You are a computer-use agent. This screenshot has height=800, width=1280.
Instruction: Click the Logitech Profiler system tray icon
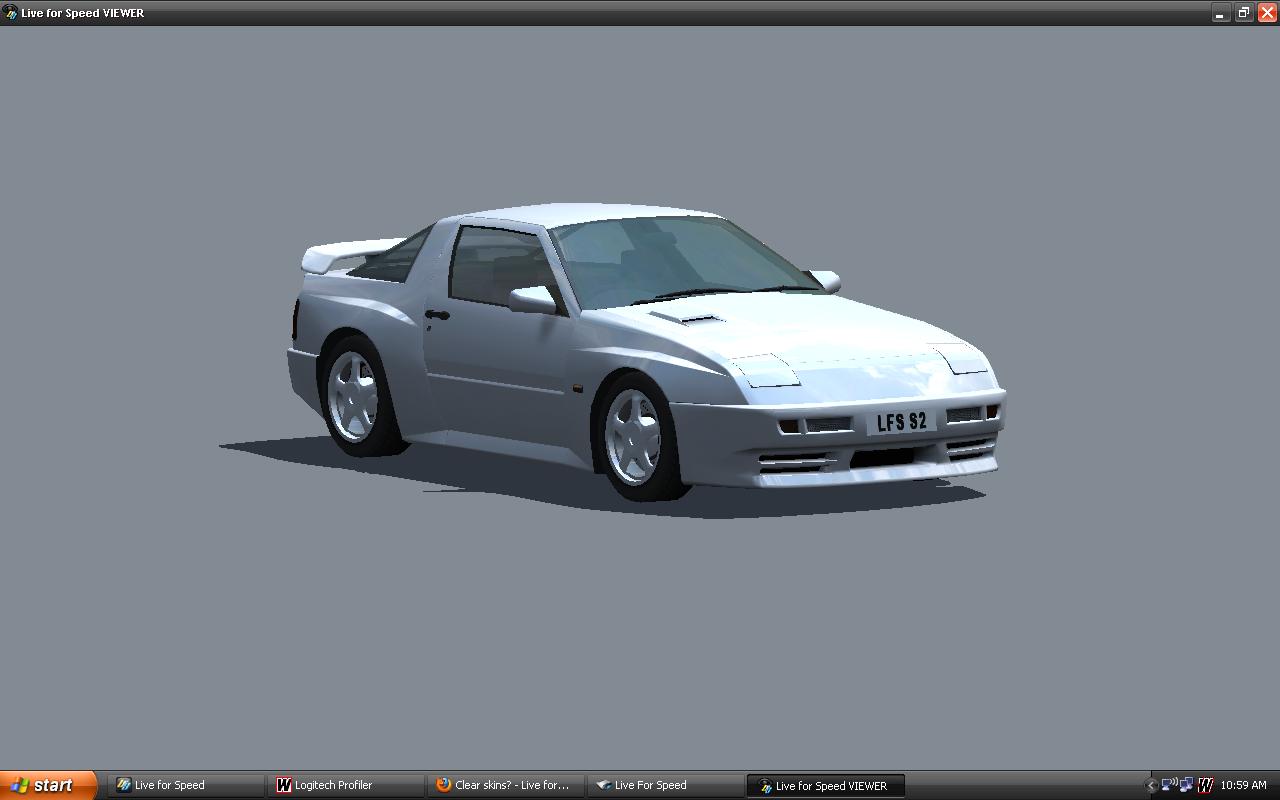click(1205, 785)
